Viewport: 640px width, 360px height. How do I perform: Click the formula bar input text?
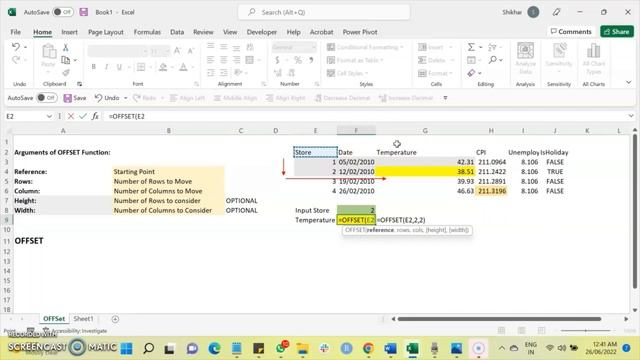(x=127, y=116)
